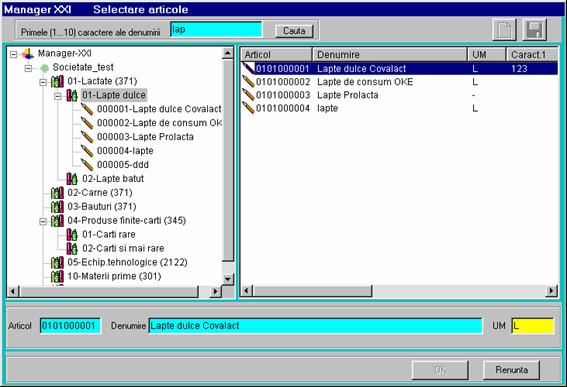Viewport: 567px width, 387px height.
Task: Click the Manager-XXI root node icon
Action: [28, 54]
